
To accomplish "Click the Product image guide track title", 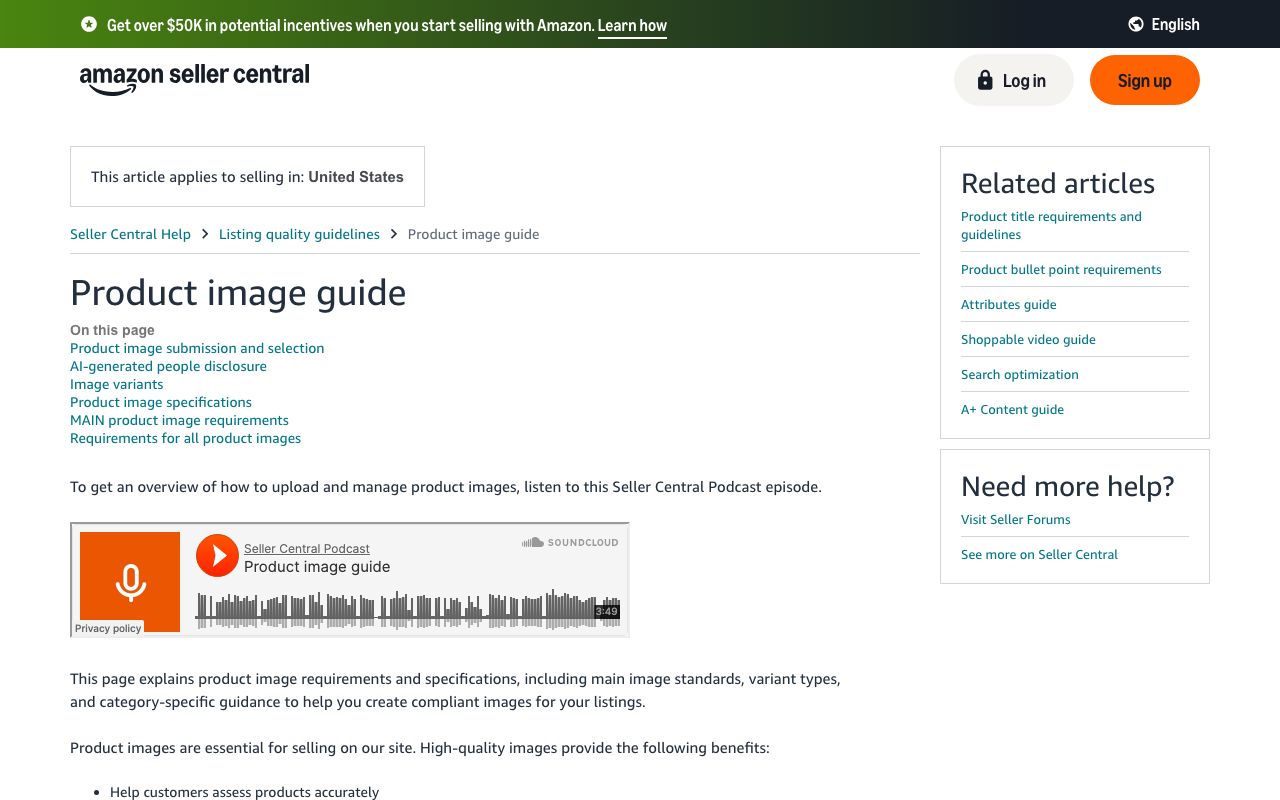I will (x=317, y=567).
